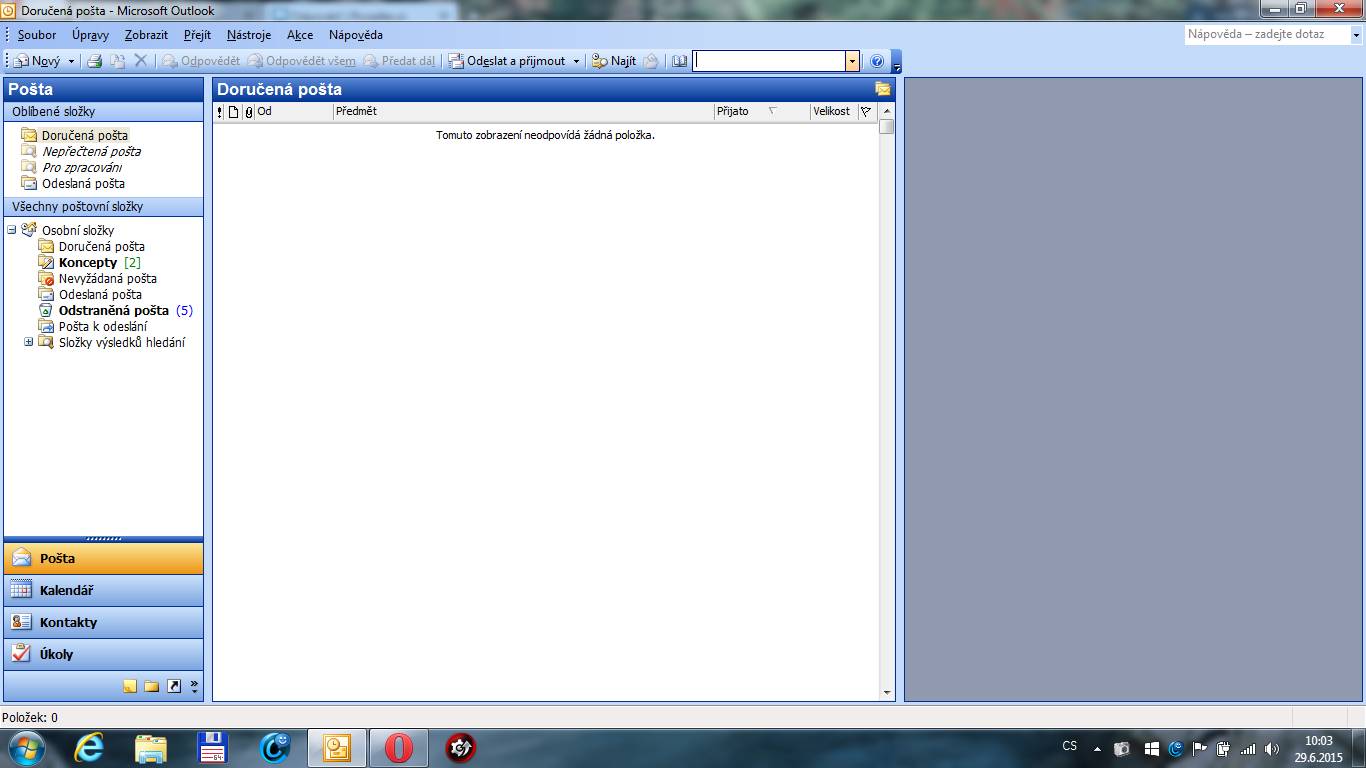Click Odpovědět všem reply all button
Screen dimensions: 1366x768
302,61
